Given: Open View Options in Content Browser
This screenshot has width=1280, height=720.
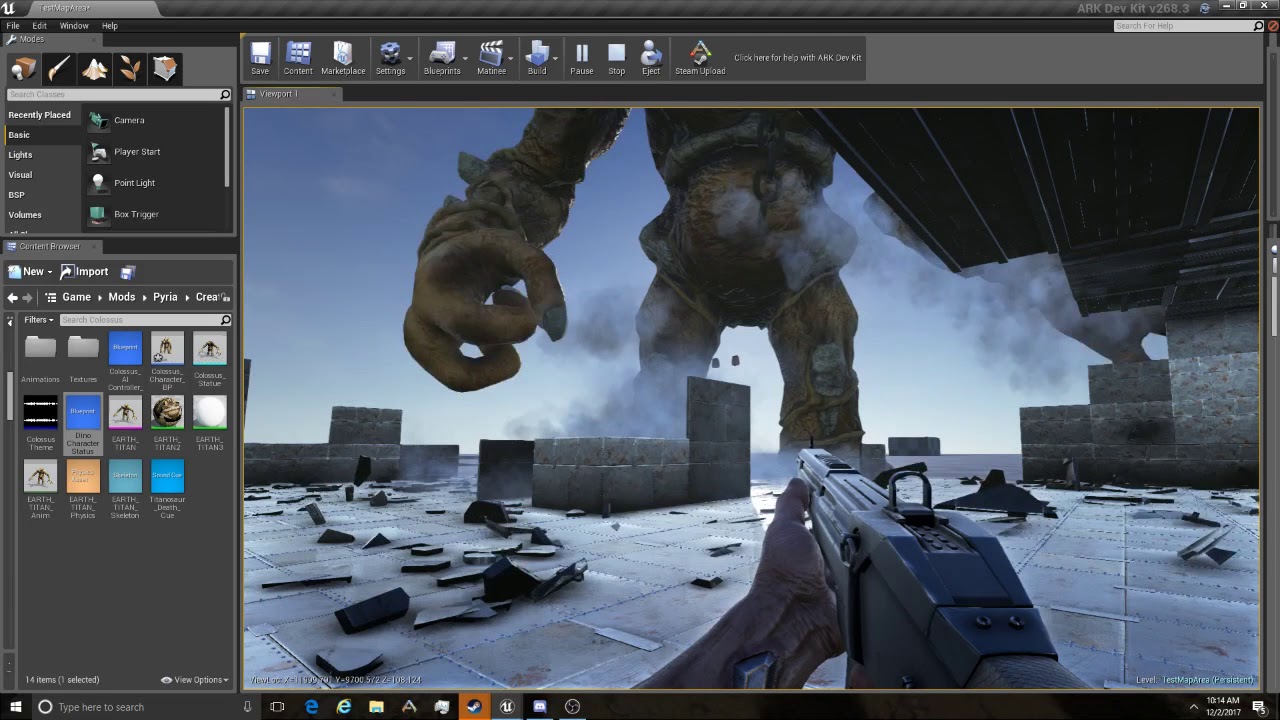Looking at the screenshot, I should pos(195,680).
